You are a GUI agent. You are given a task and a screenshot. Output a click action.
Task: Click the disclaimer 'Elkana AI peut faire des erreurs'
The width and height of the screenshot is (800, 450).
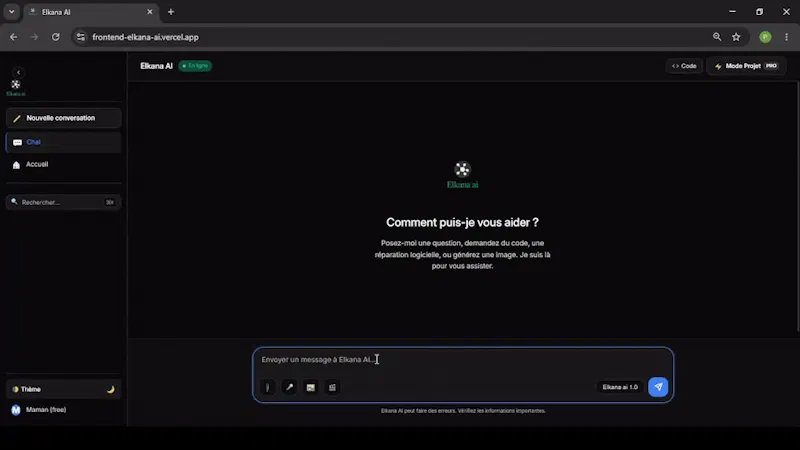(x=463, y=411)
